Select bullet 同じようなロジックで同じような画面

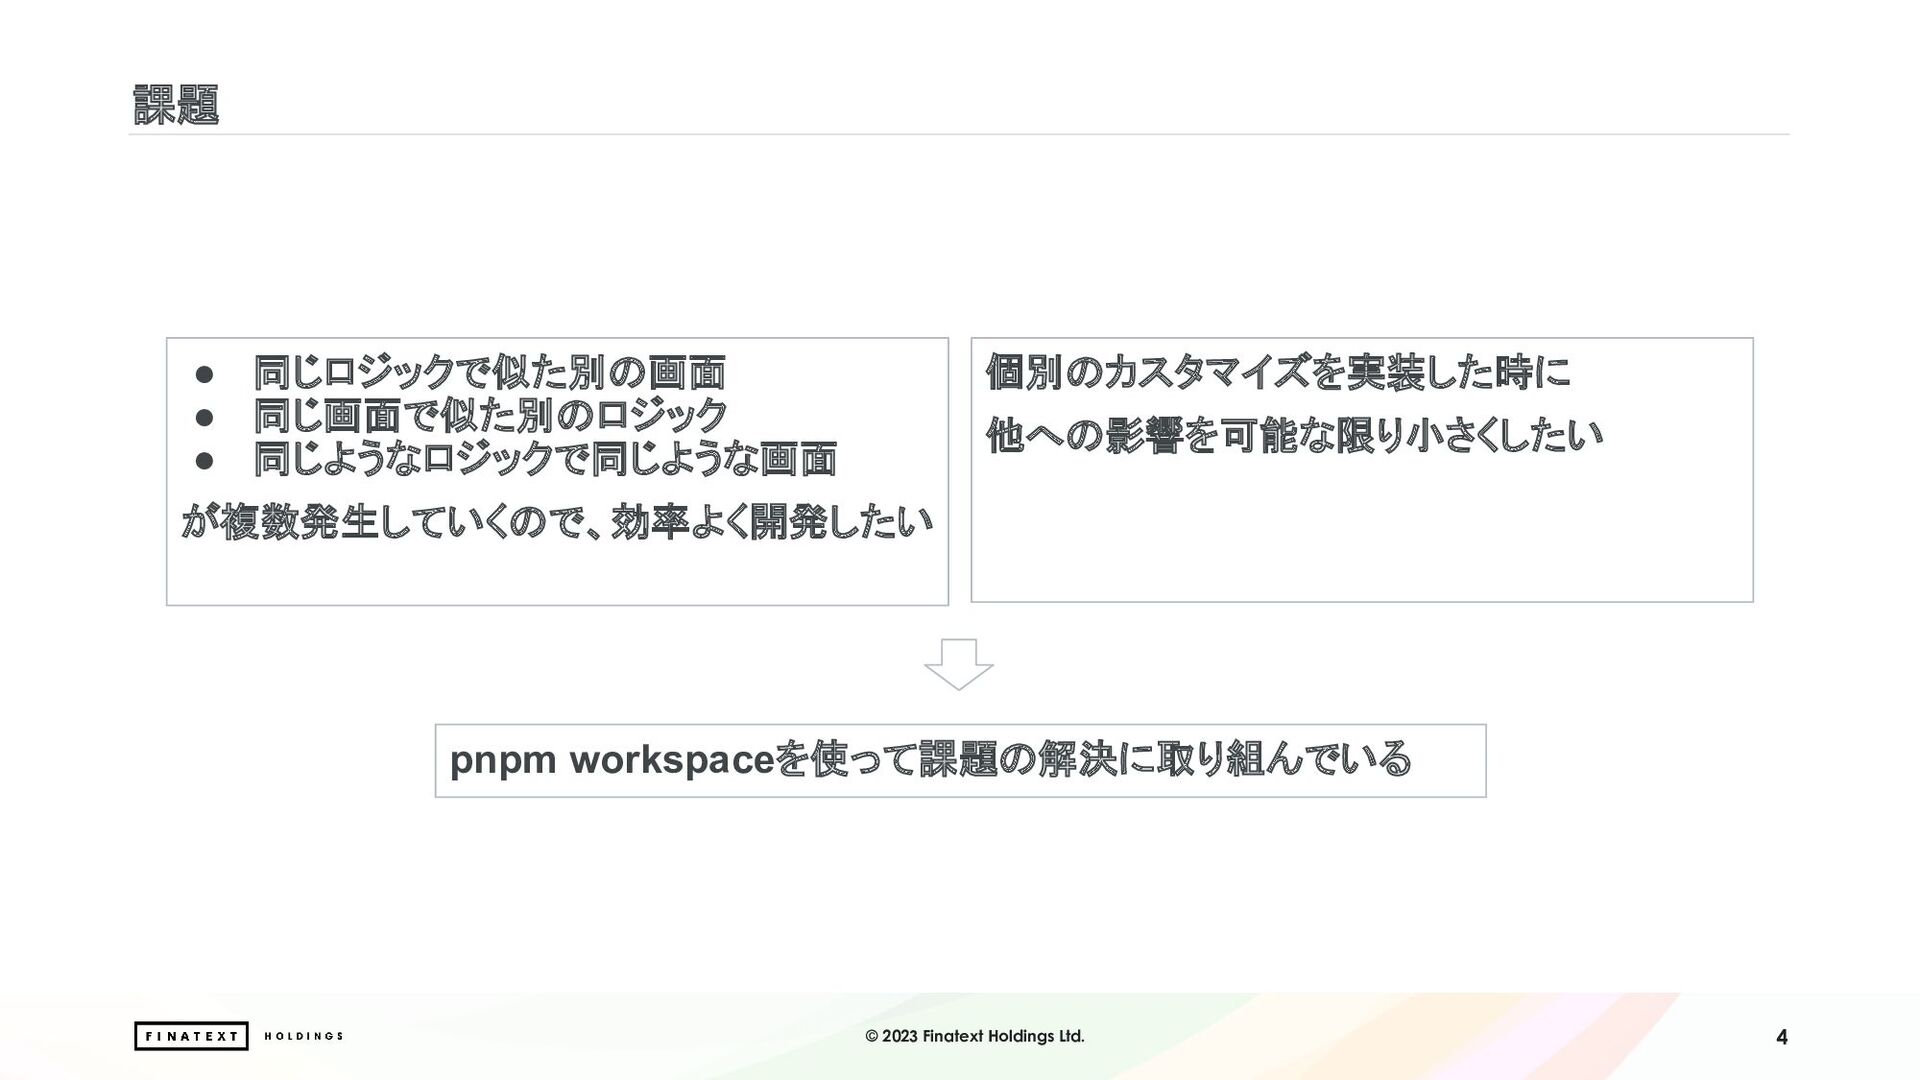coord(545,459)
